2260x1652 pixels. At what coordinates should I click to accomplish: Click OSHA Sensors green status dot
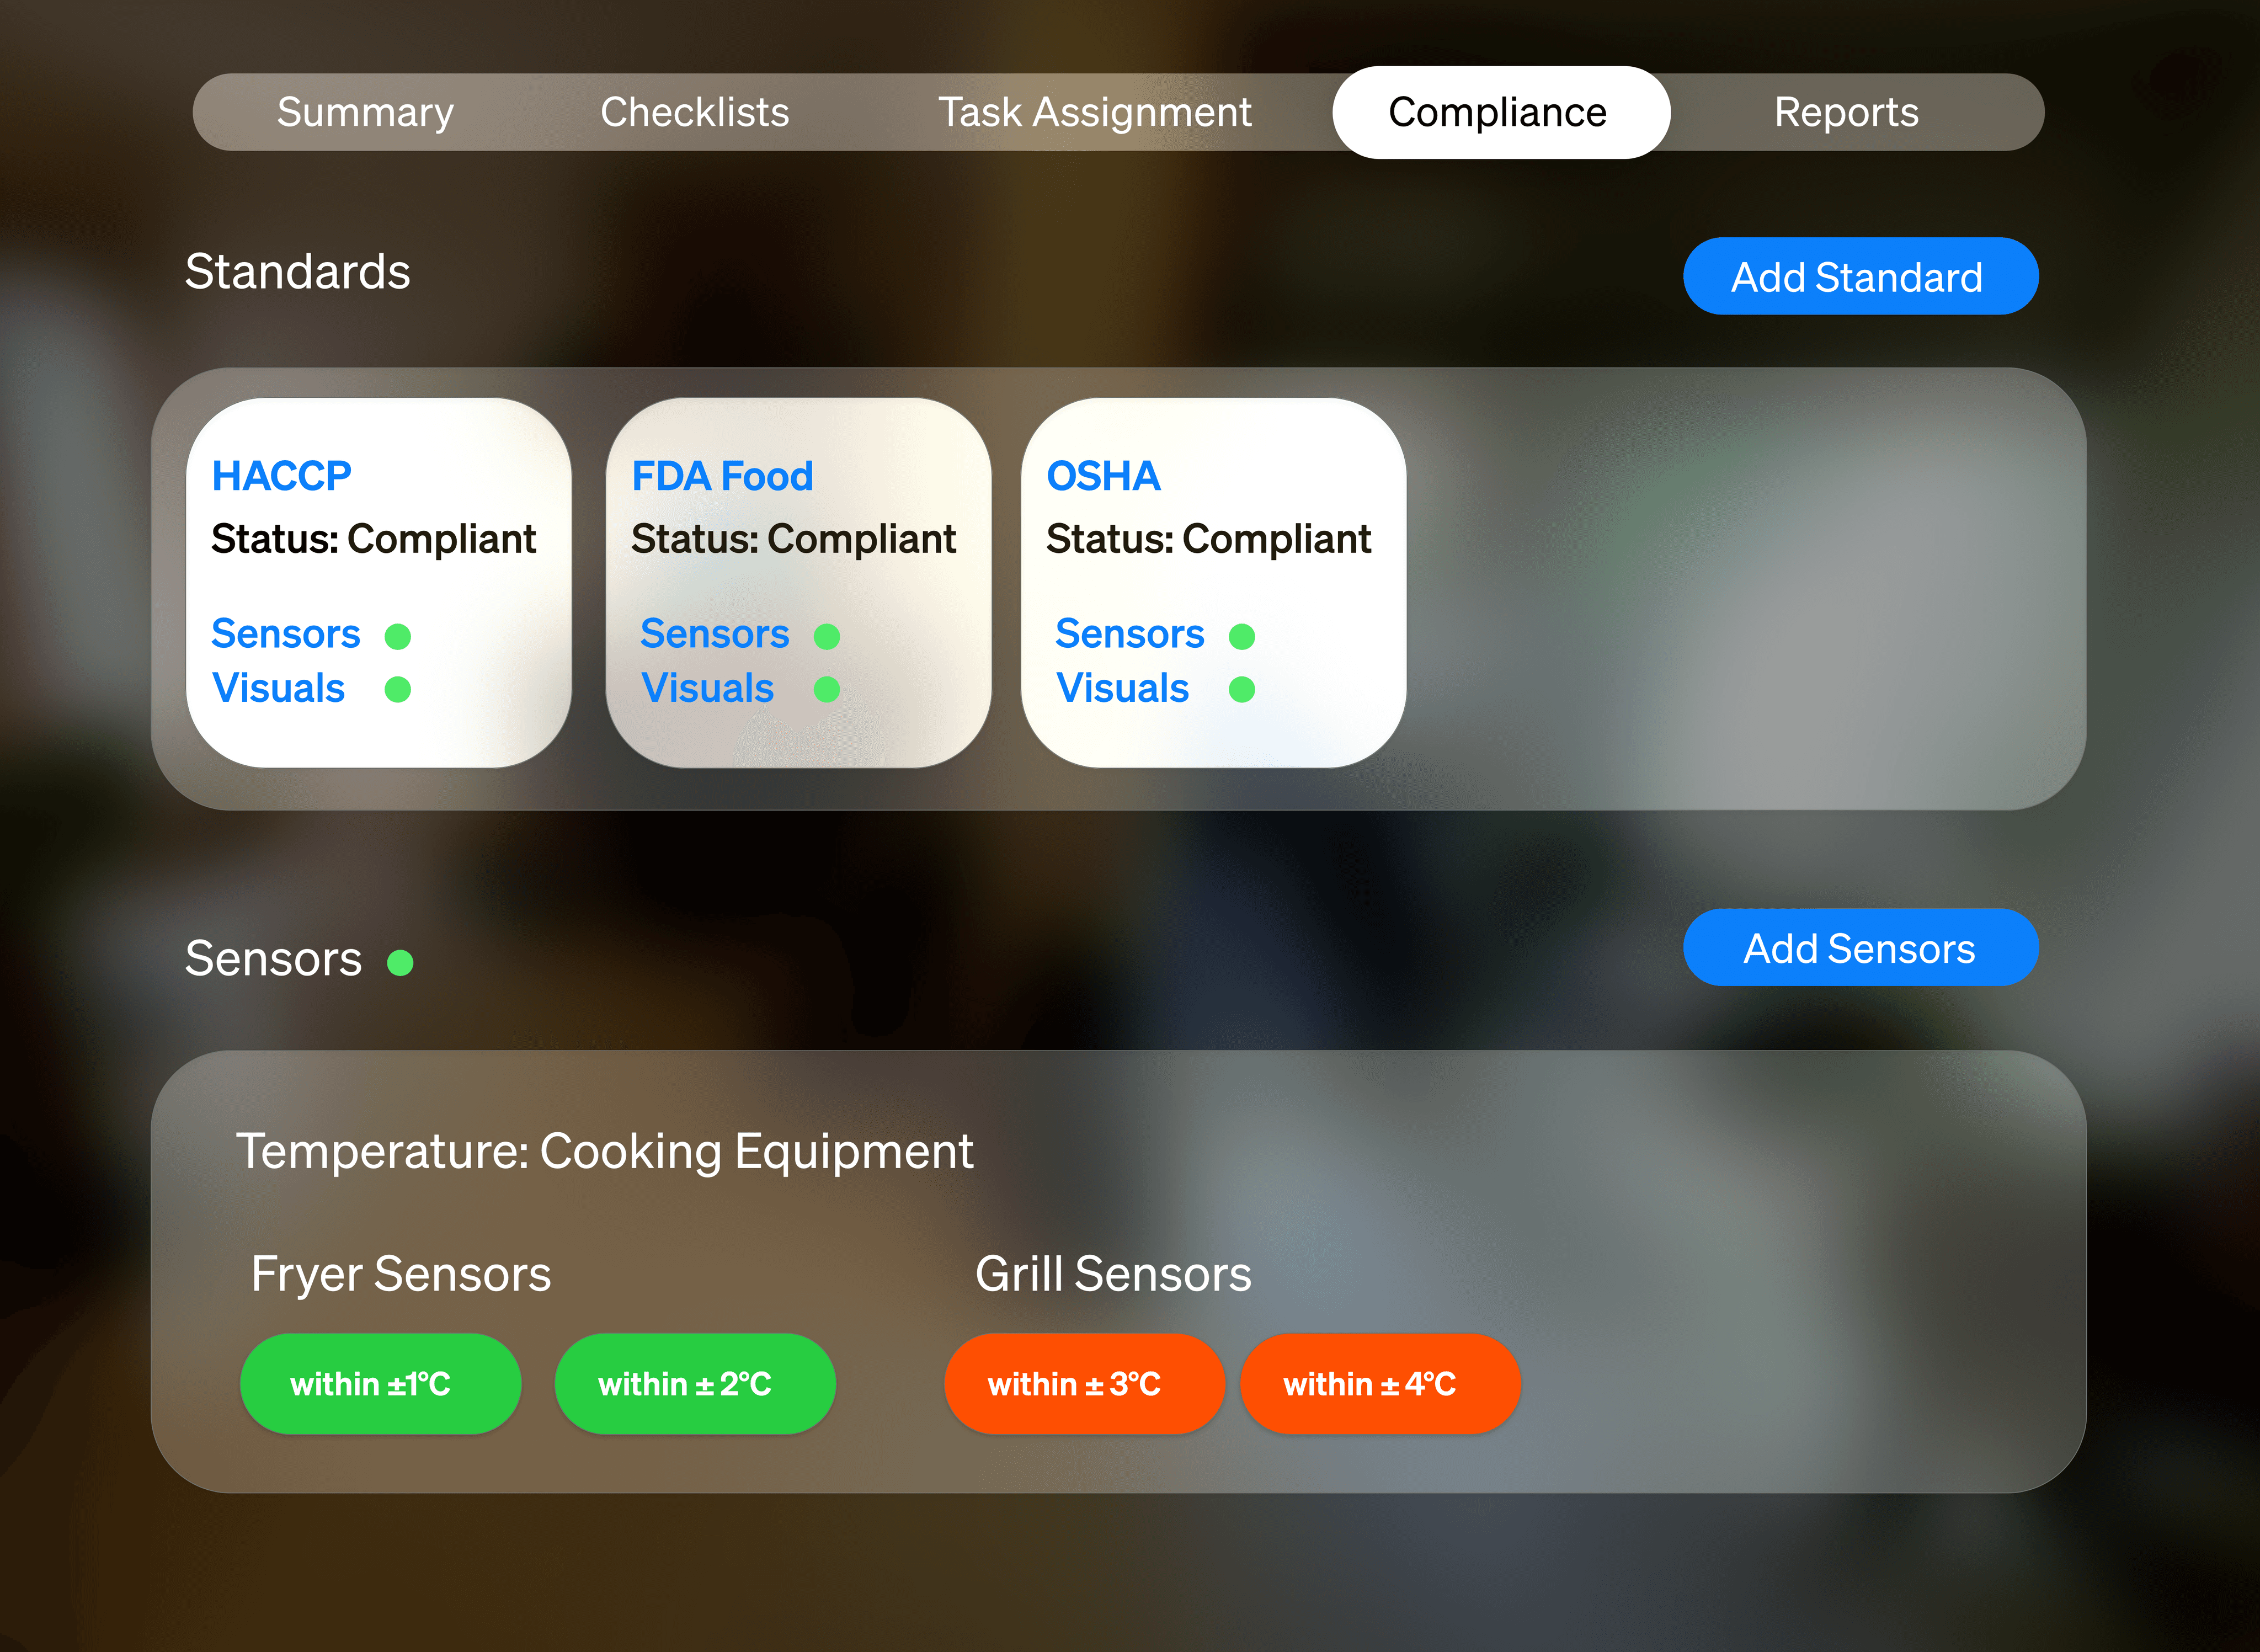point(1242,636)
